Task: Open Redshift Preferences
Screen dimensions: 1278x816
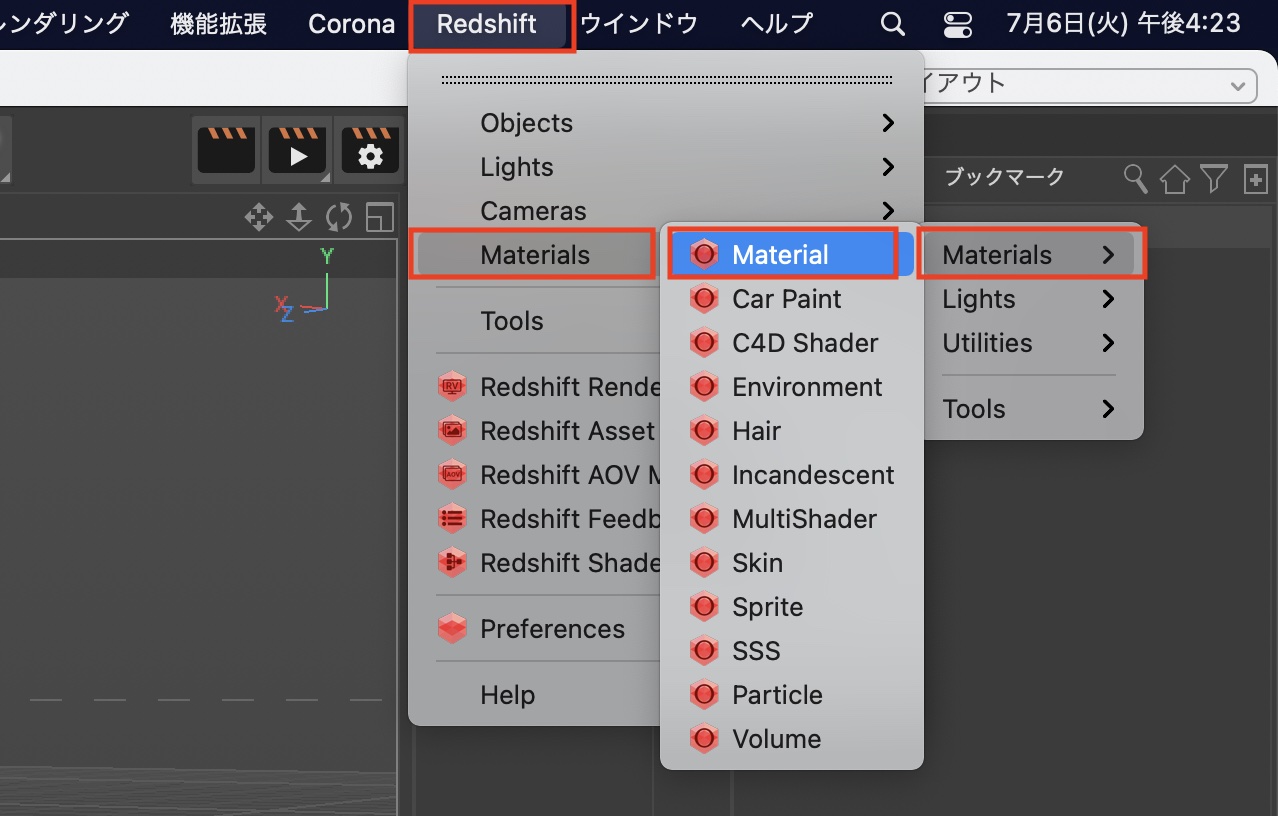Action: tap(552, 629)
